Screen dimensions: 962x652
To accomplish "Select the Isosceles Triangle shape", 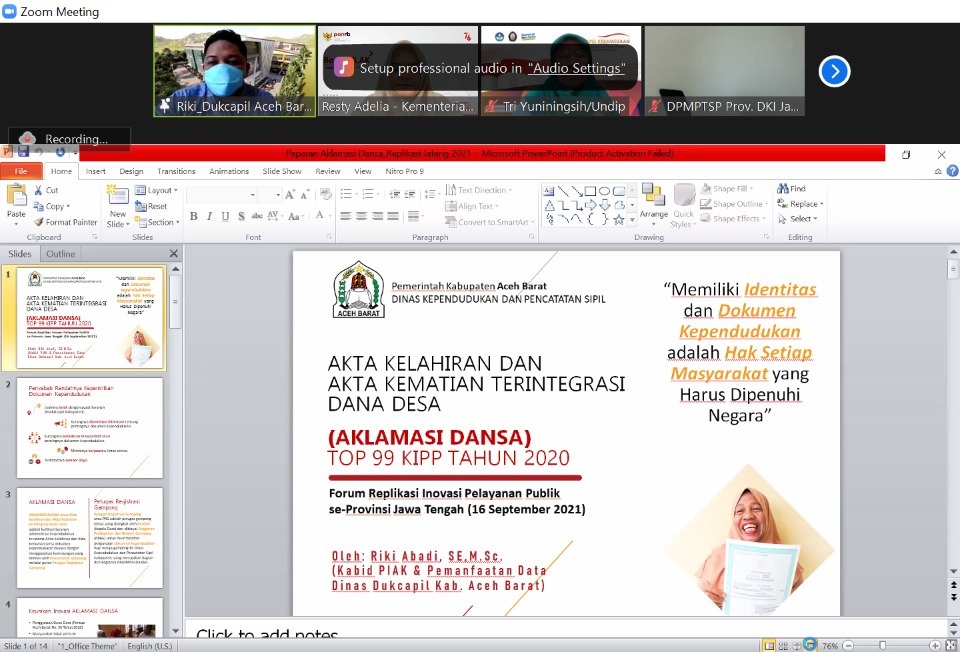I will click(x=549, y=205).
